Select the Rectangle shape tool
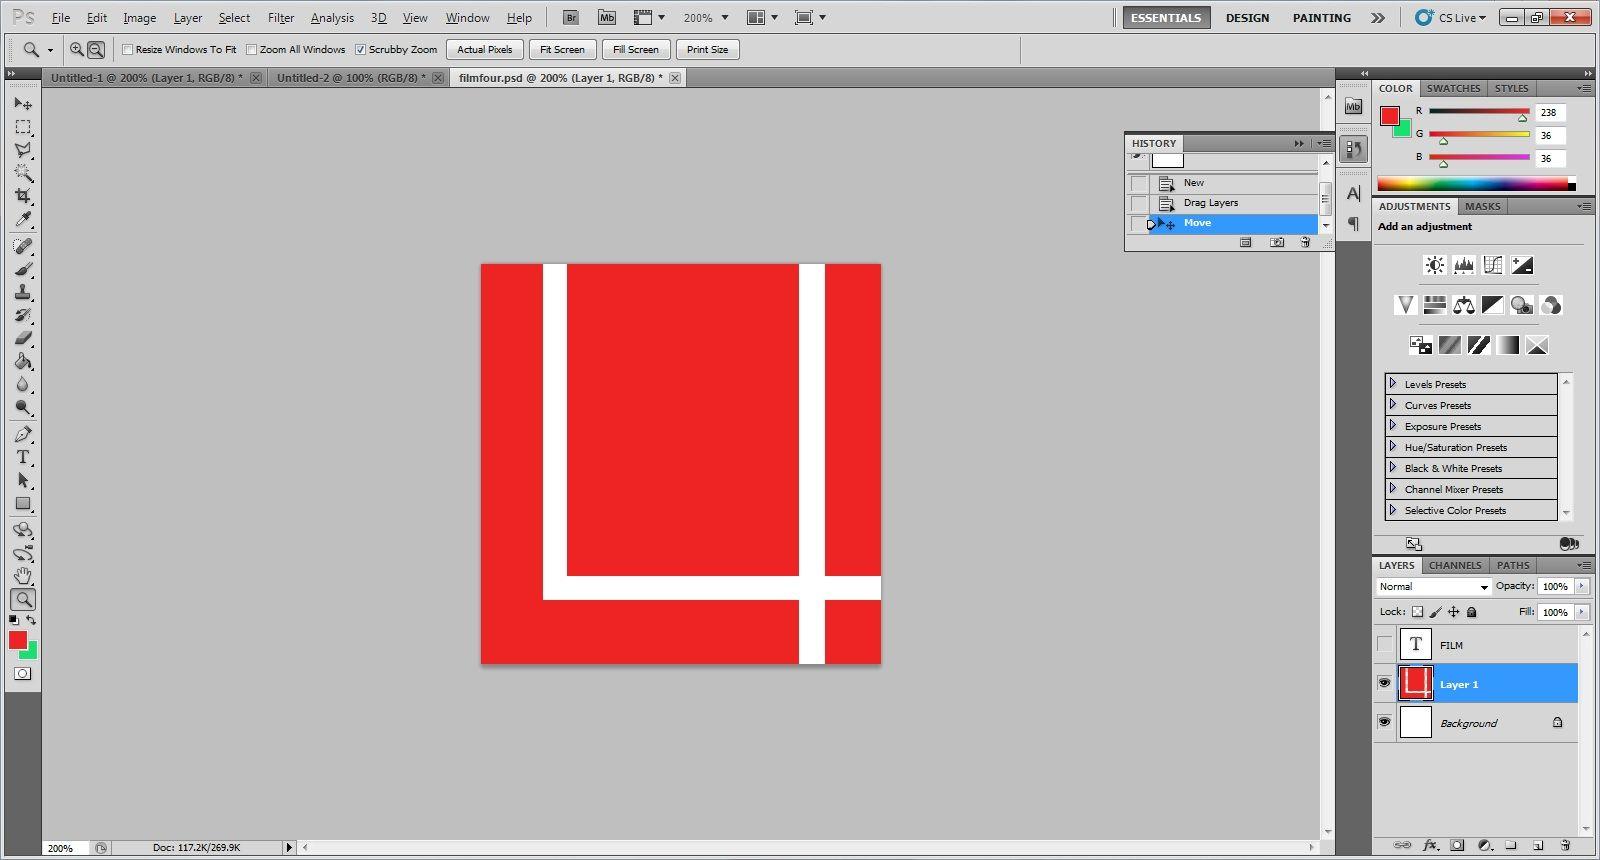This screenshot has width=1600, height=860. [23, 503]
